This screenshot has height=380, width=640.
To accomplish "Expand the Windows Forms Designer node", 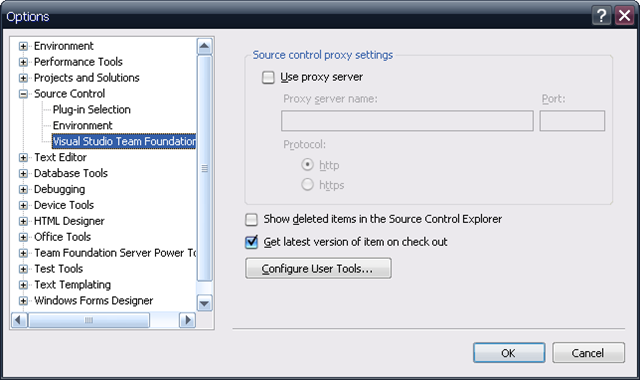I will click(23, 301).
